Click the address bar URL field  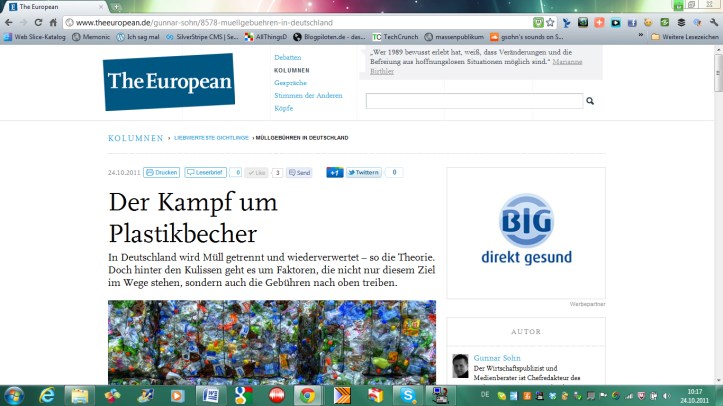coord(300,23)
